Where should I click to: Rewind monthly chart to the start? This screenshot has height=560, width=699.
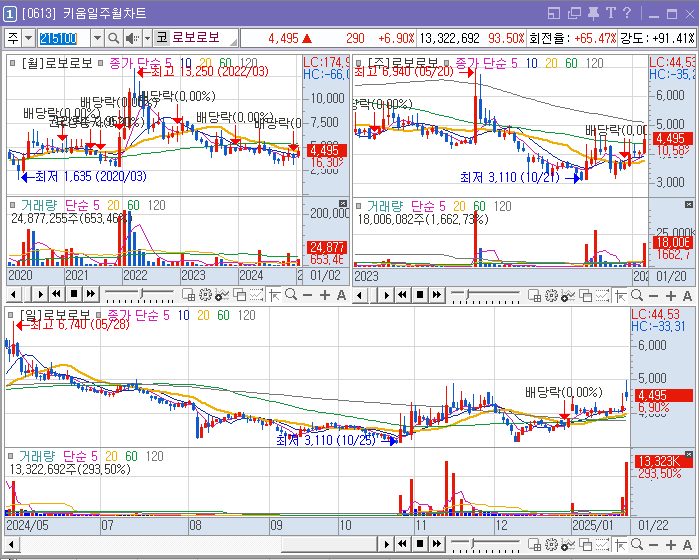coord(57,294)
